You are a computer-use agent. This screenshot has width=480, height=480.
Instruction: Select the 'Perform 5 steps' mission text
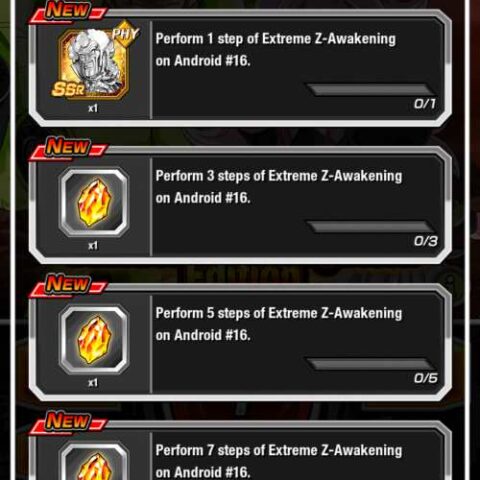click(x=279, y=324)
